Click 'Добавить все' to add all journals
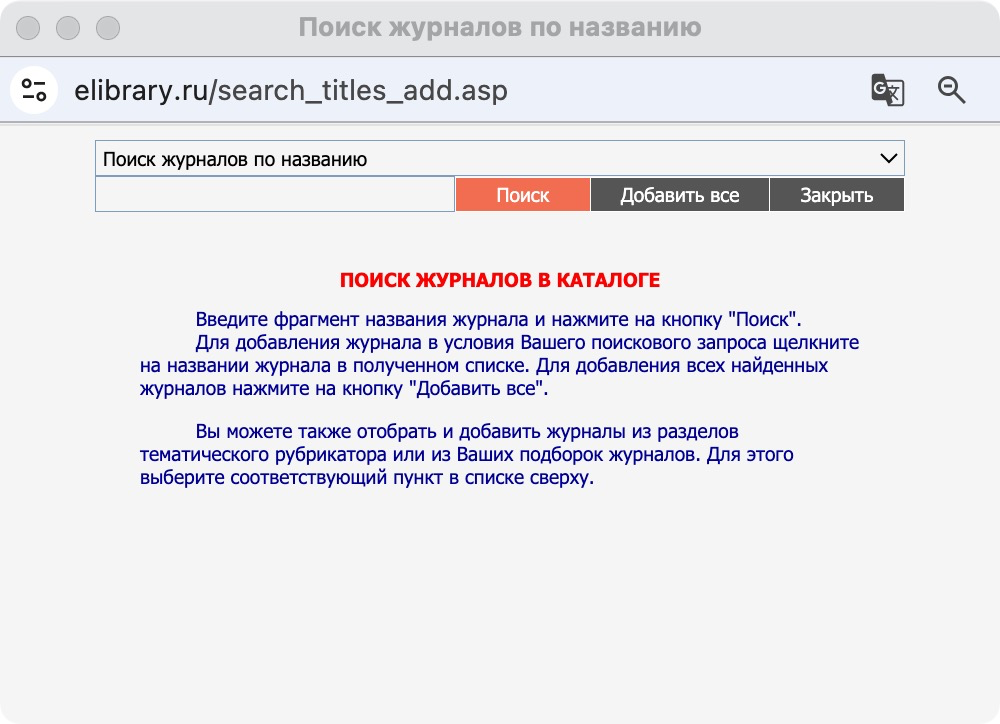The height and width of the screenshot is (724, 1000). pyautogui.click(x=680, y=194)
